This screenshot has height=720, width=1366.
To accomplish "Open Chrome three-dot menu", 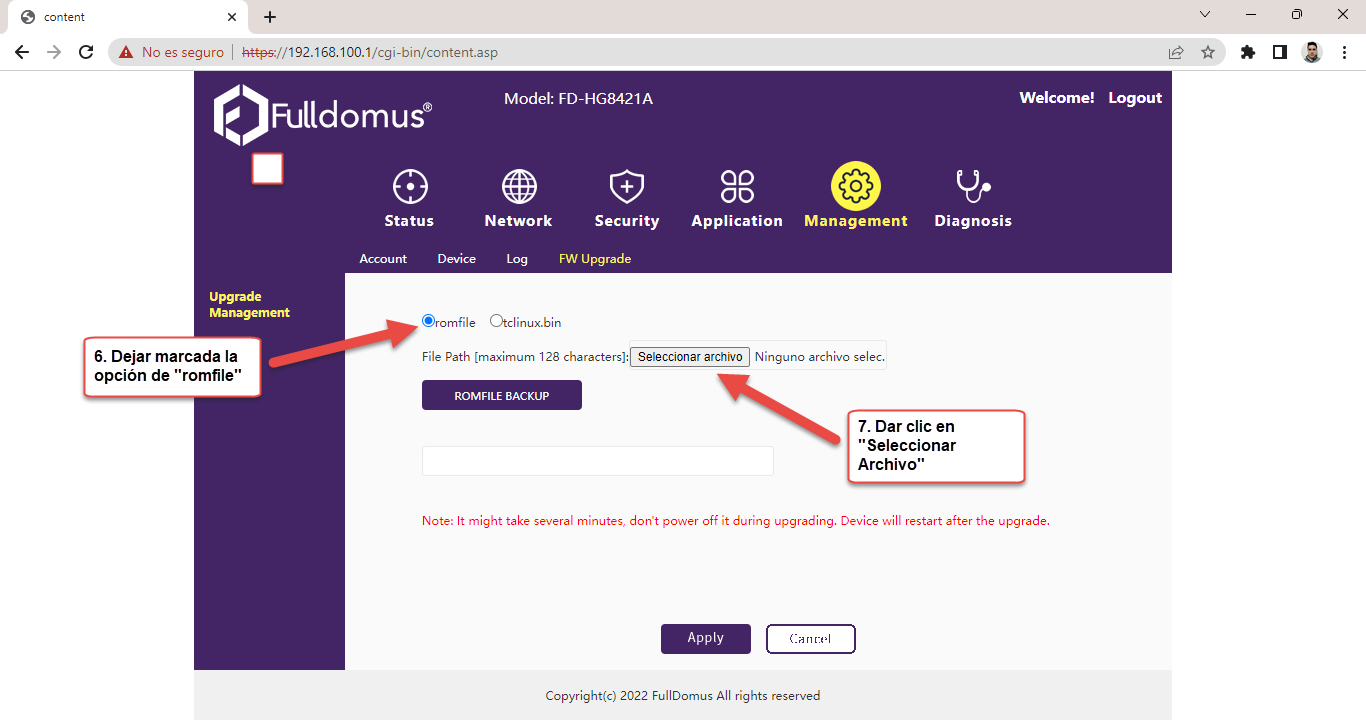I will point(1344,52).
